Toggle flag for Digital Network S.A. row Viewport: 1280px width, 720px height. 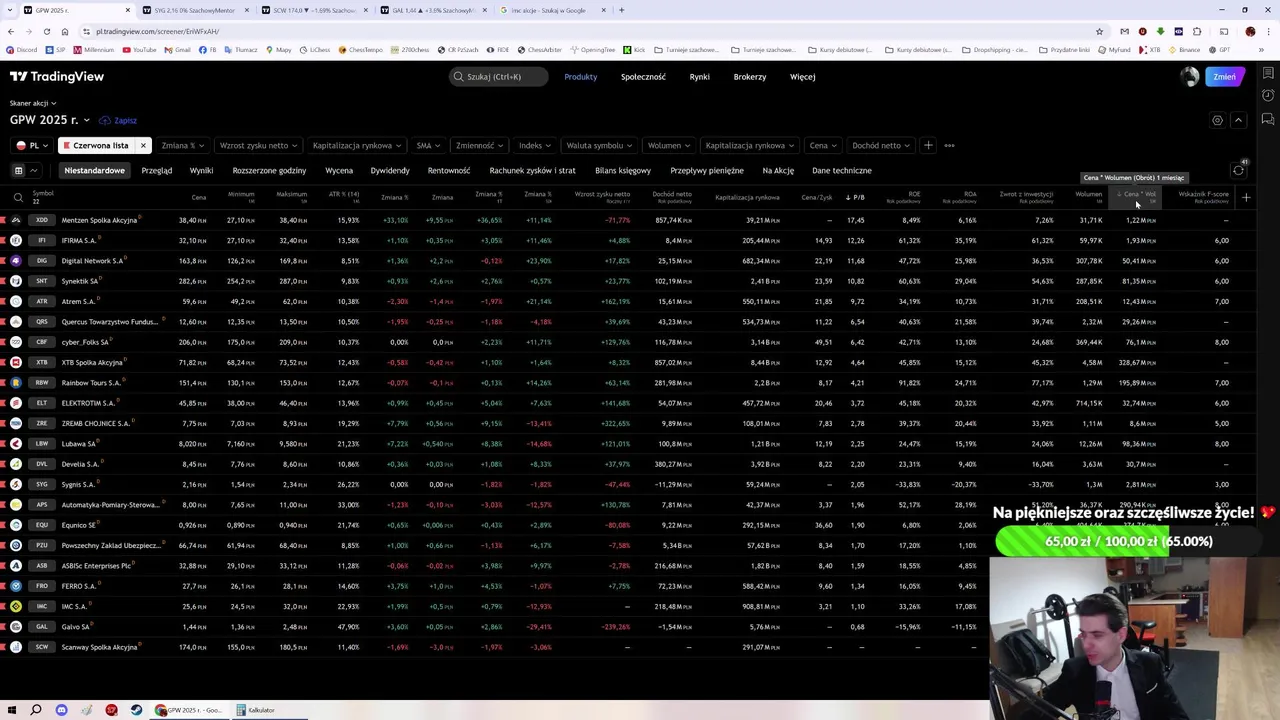point(3,261)
